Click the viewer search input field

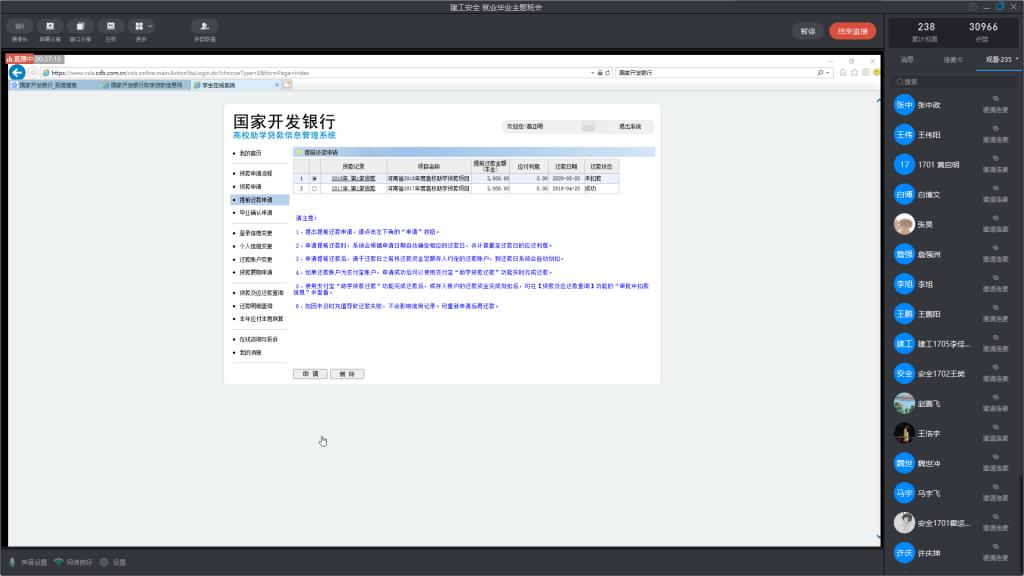click(x=955, y=82)
